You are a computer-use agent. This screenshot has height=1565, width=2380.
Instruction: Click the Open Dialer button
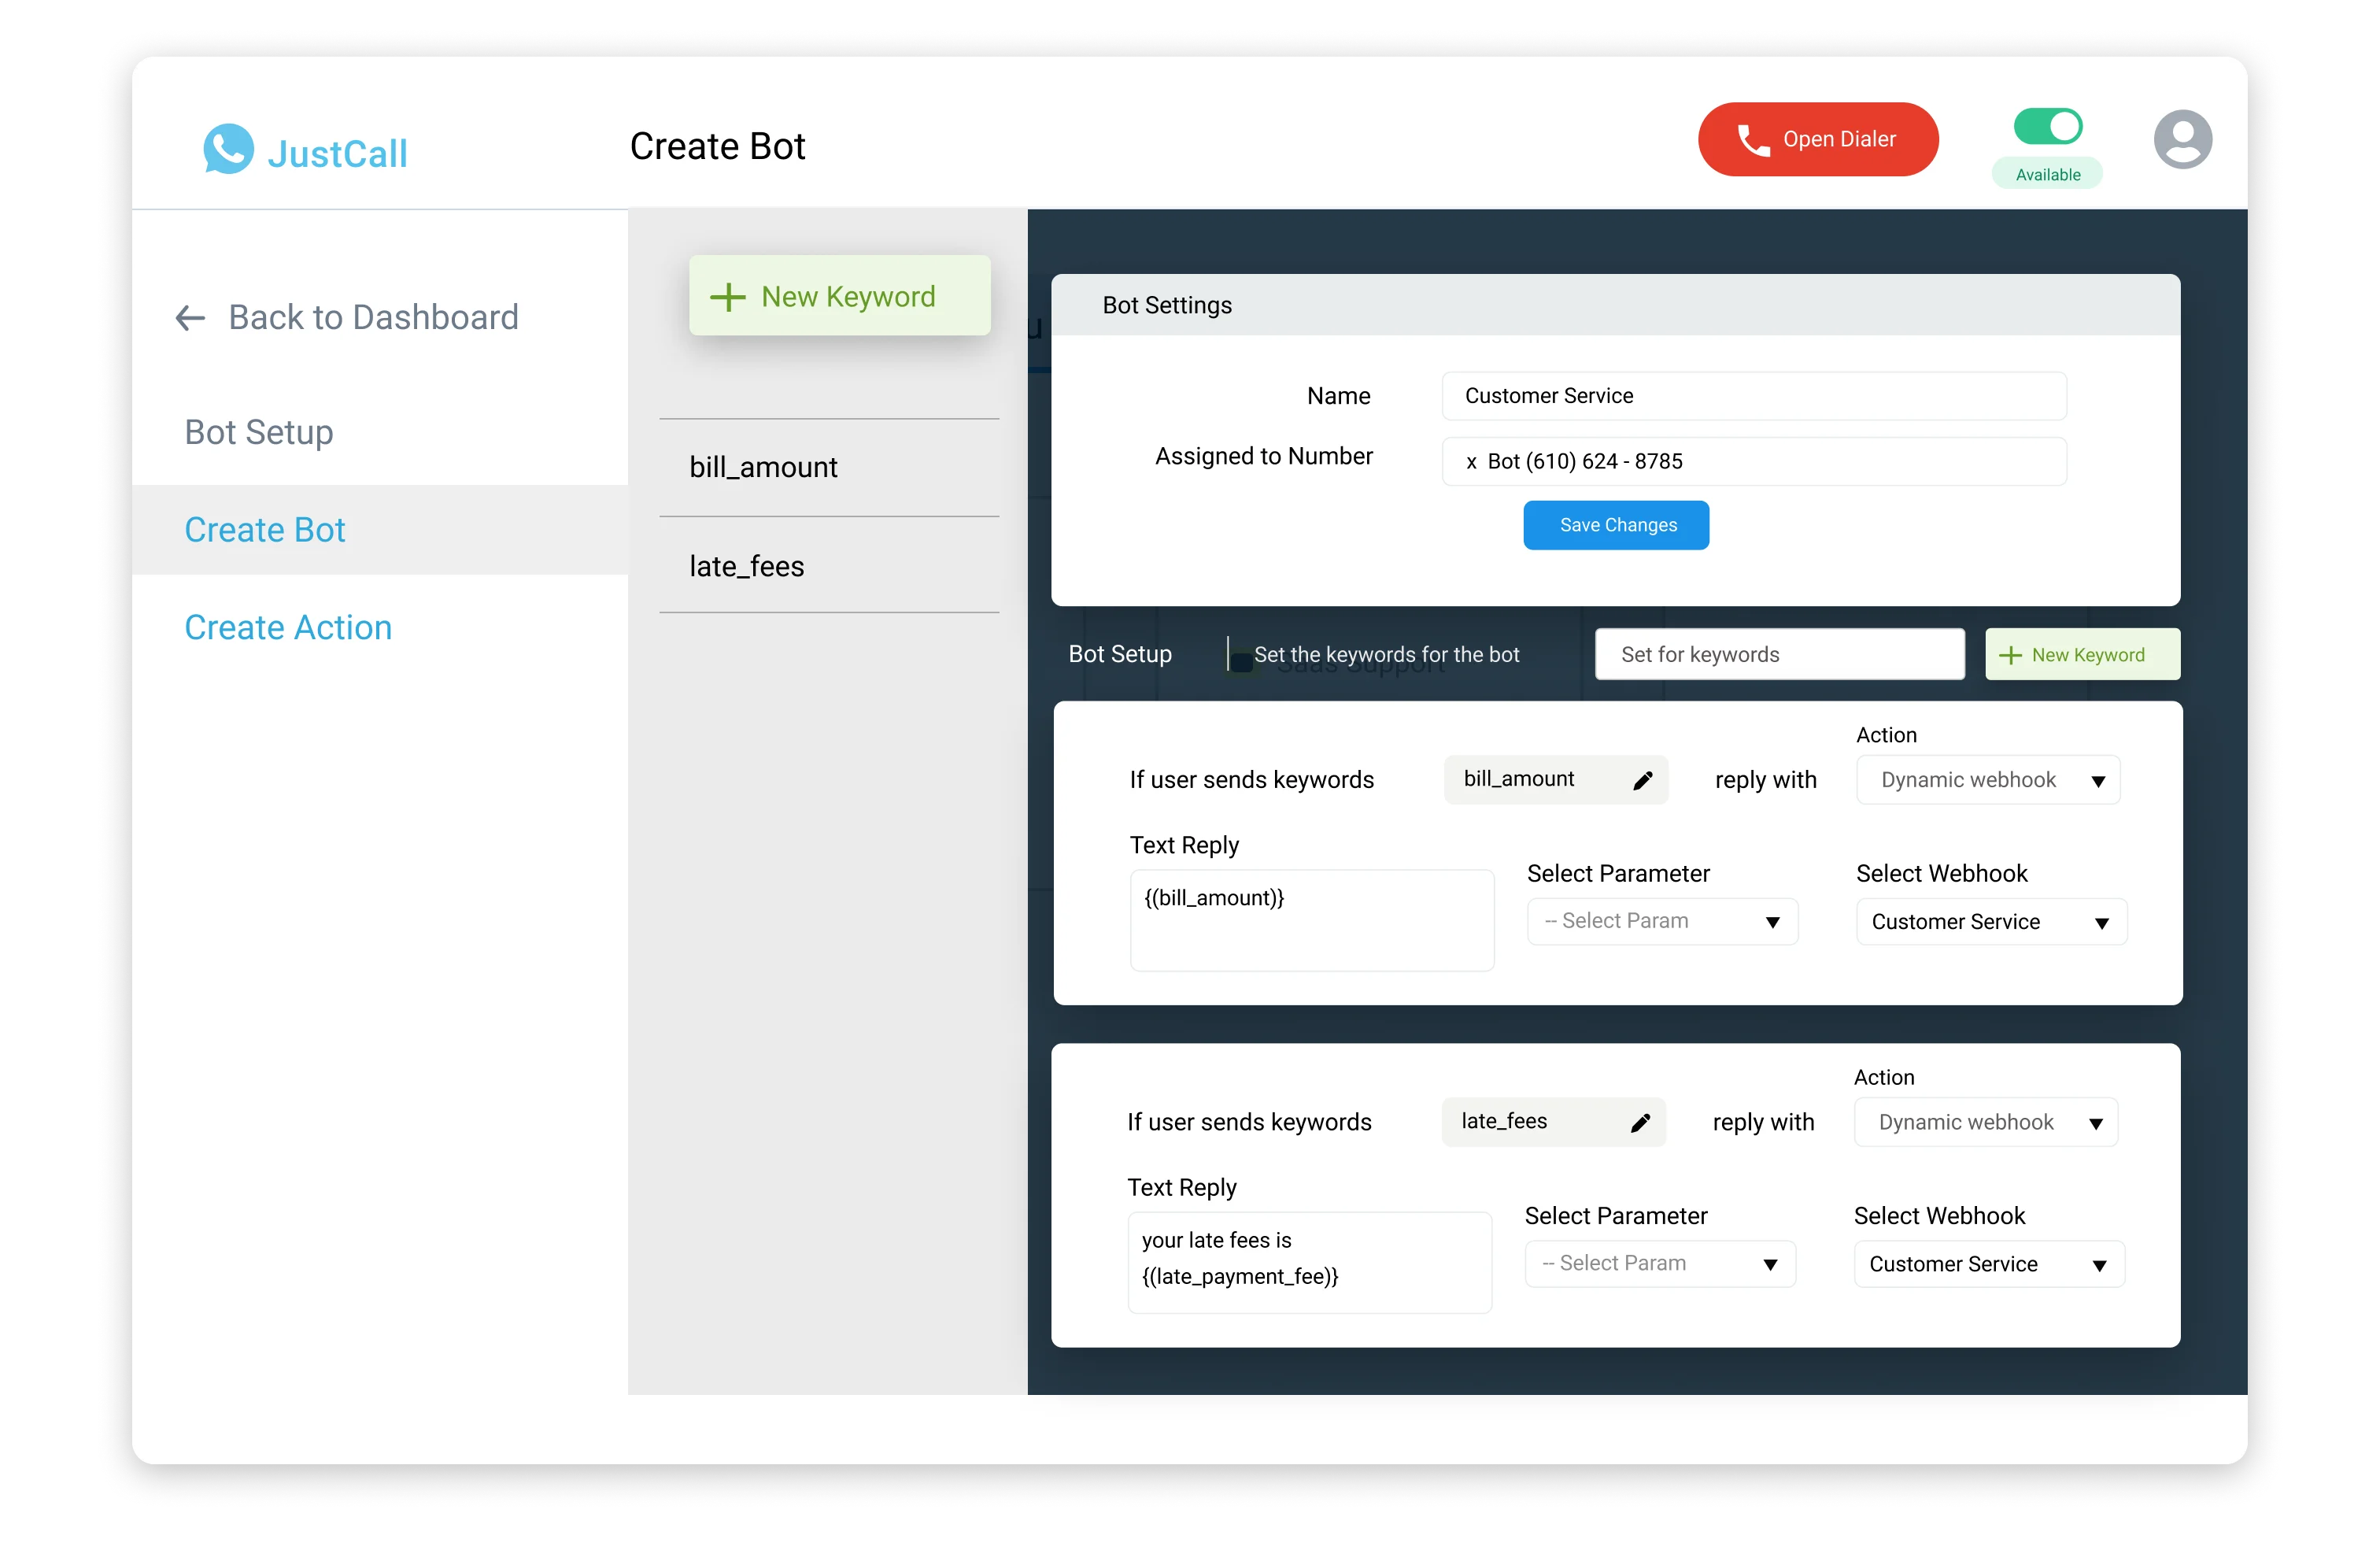1818,139
